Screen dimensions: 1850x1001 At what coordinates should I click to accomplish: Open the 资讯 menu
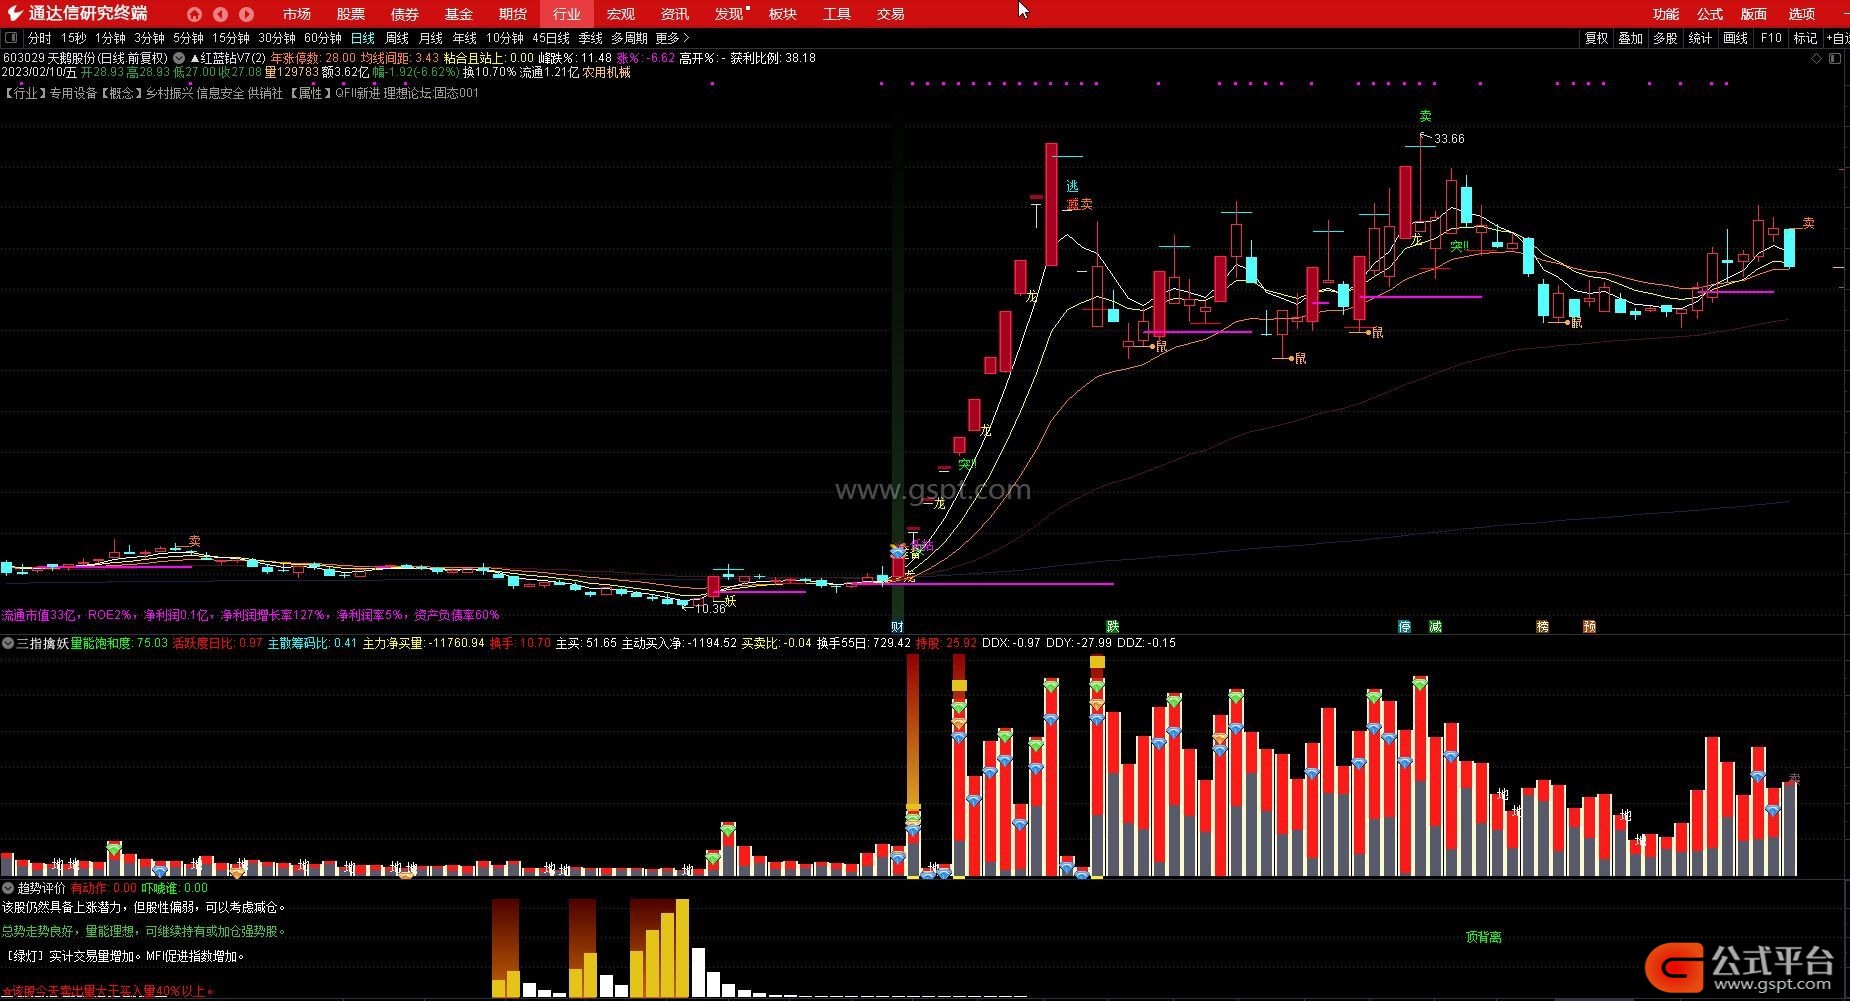click(x=674, y=14)
